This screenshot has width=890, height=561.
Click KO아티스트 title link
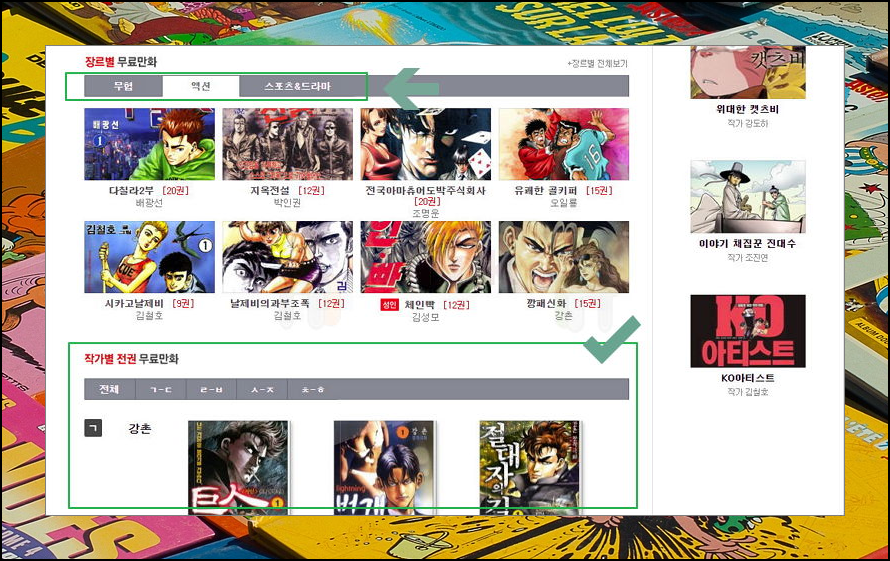[x=748, y=378]
